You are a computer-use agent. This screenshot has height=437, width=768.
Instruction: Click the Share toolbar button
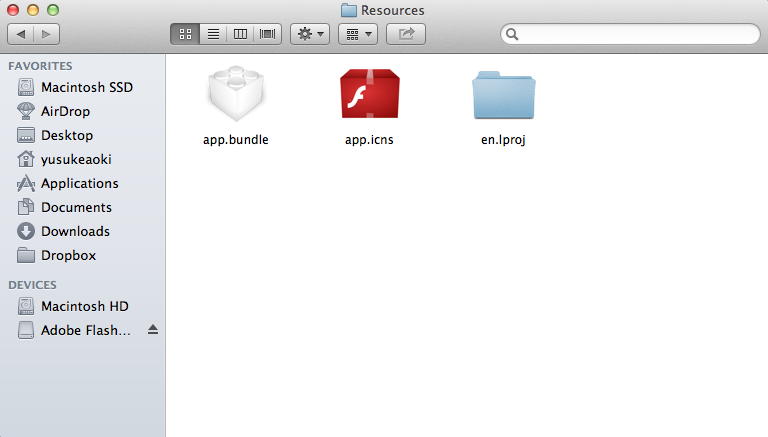click(406, 34)
